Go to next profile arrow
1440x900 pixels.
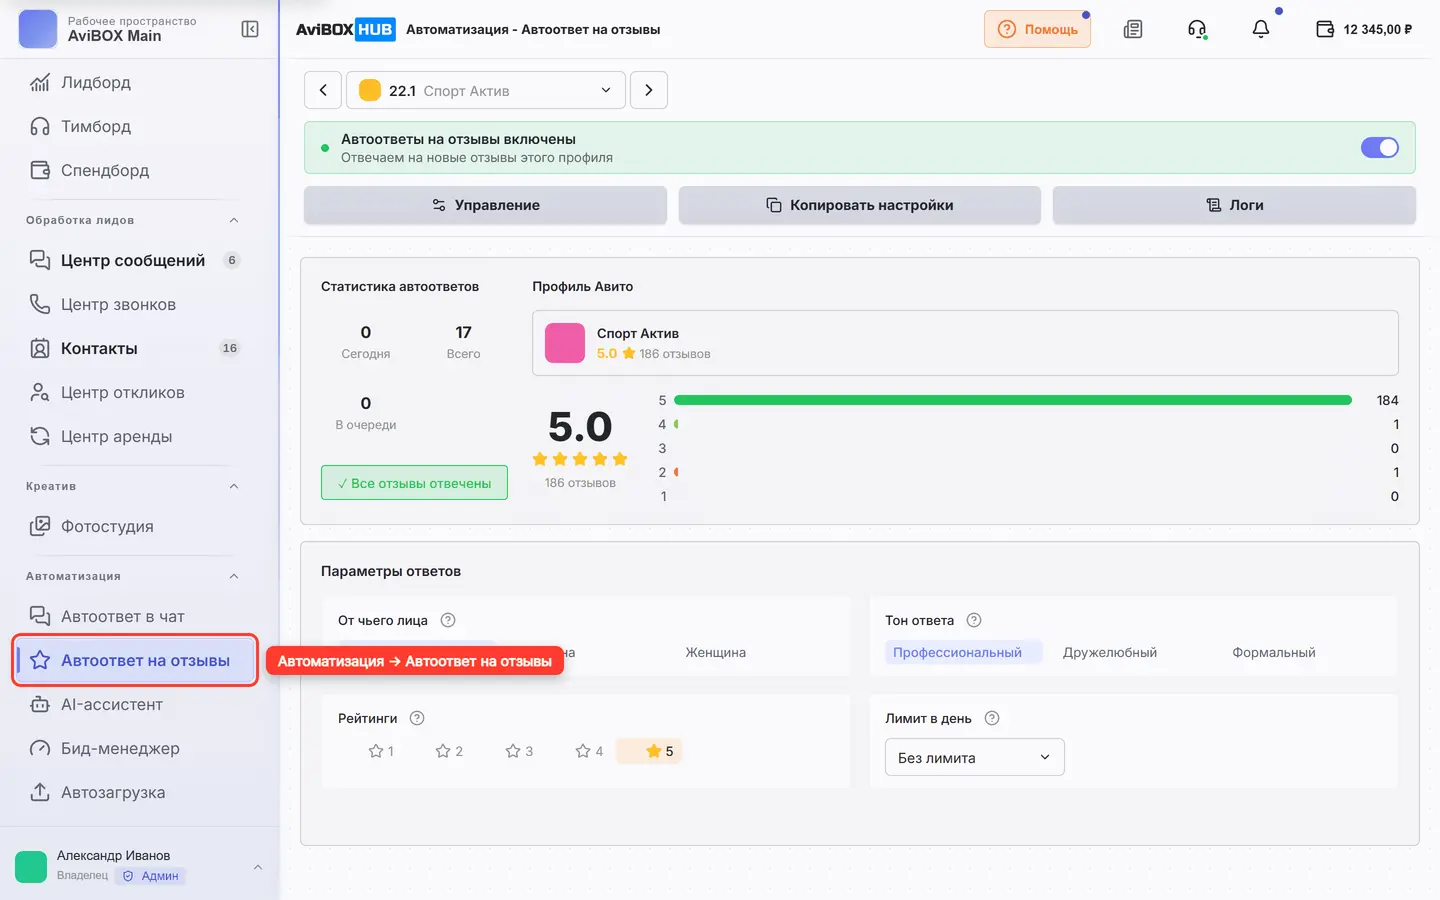coord(649,90)
